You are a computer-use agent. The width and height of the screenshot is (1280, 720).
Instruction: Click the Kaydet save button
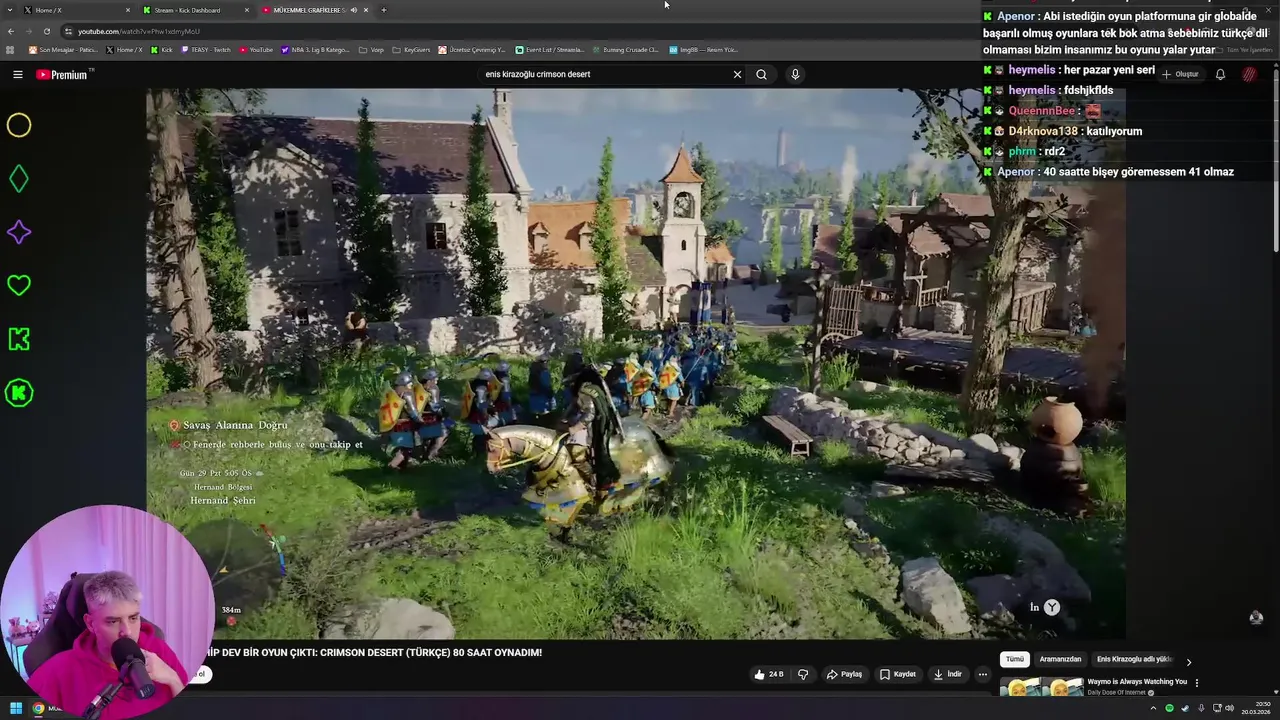[898, 674]
